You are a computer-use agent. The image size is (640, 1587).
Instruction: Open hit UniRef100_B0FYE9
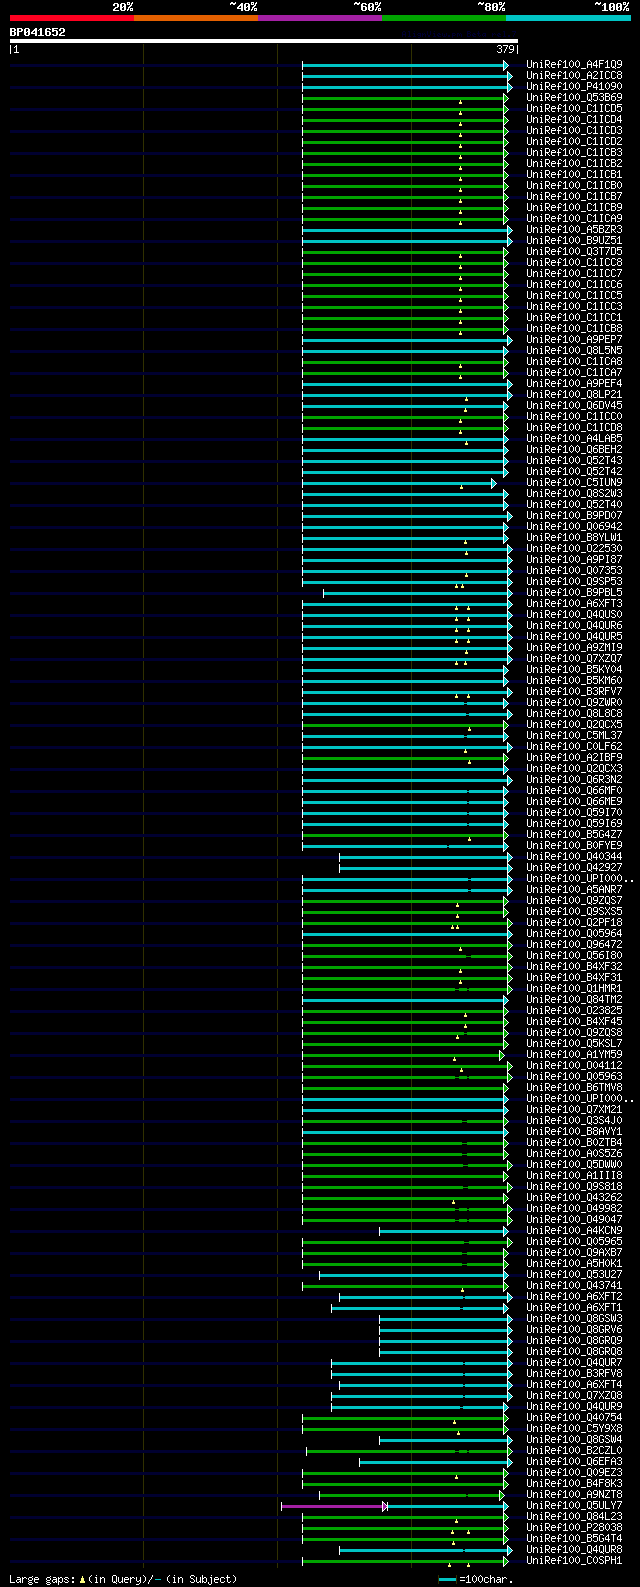point(574,845)
